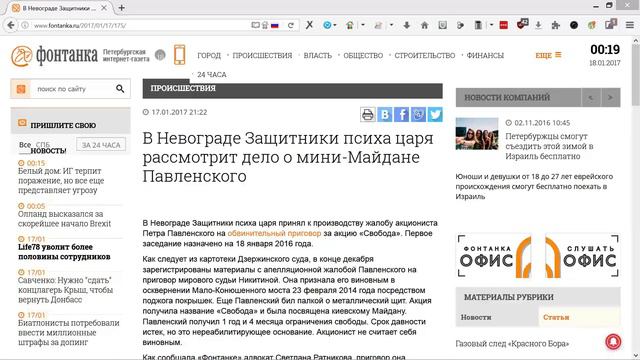Click the search magnifier icon
This screenshot has height=360, width=640.
(120, 89)
